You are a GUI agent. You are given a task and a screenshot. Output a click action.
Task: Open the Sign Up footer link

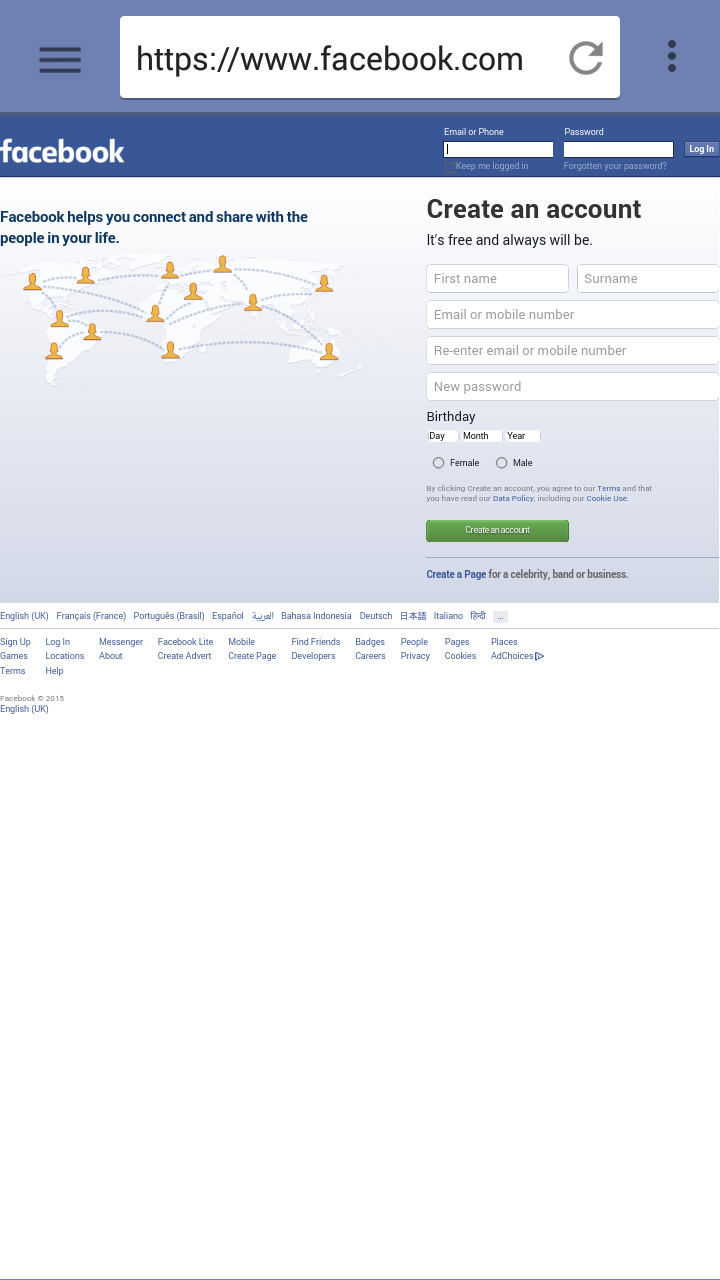[15, 642]
